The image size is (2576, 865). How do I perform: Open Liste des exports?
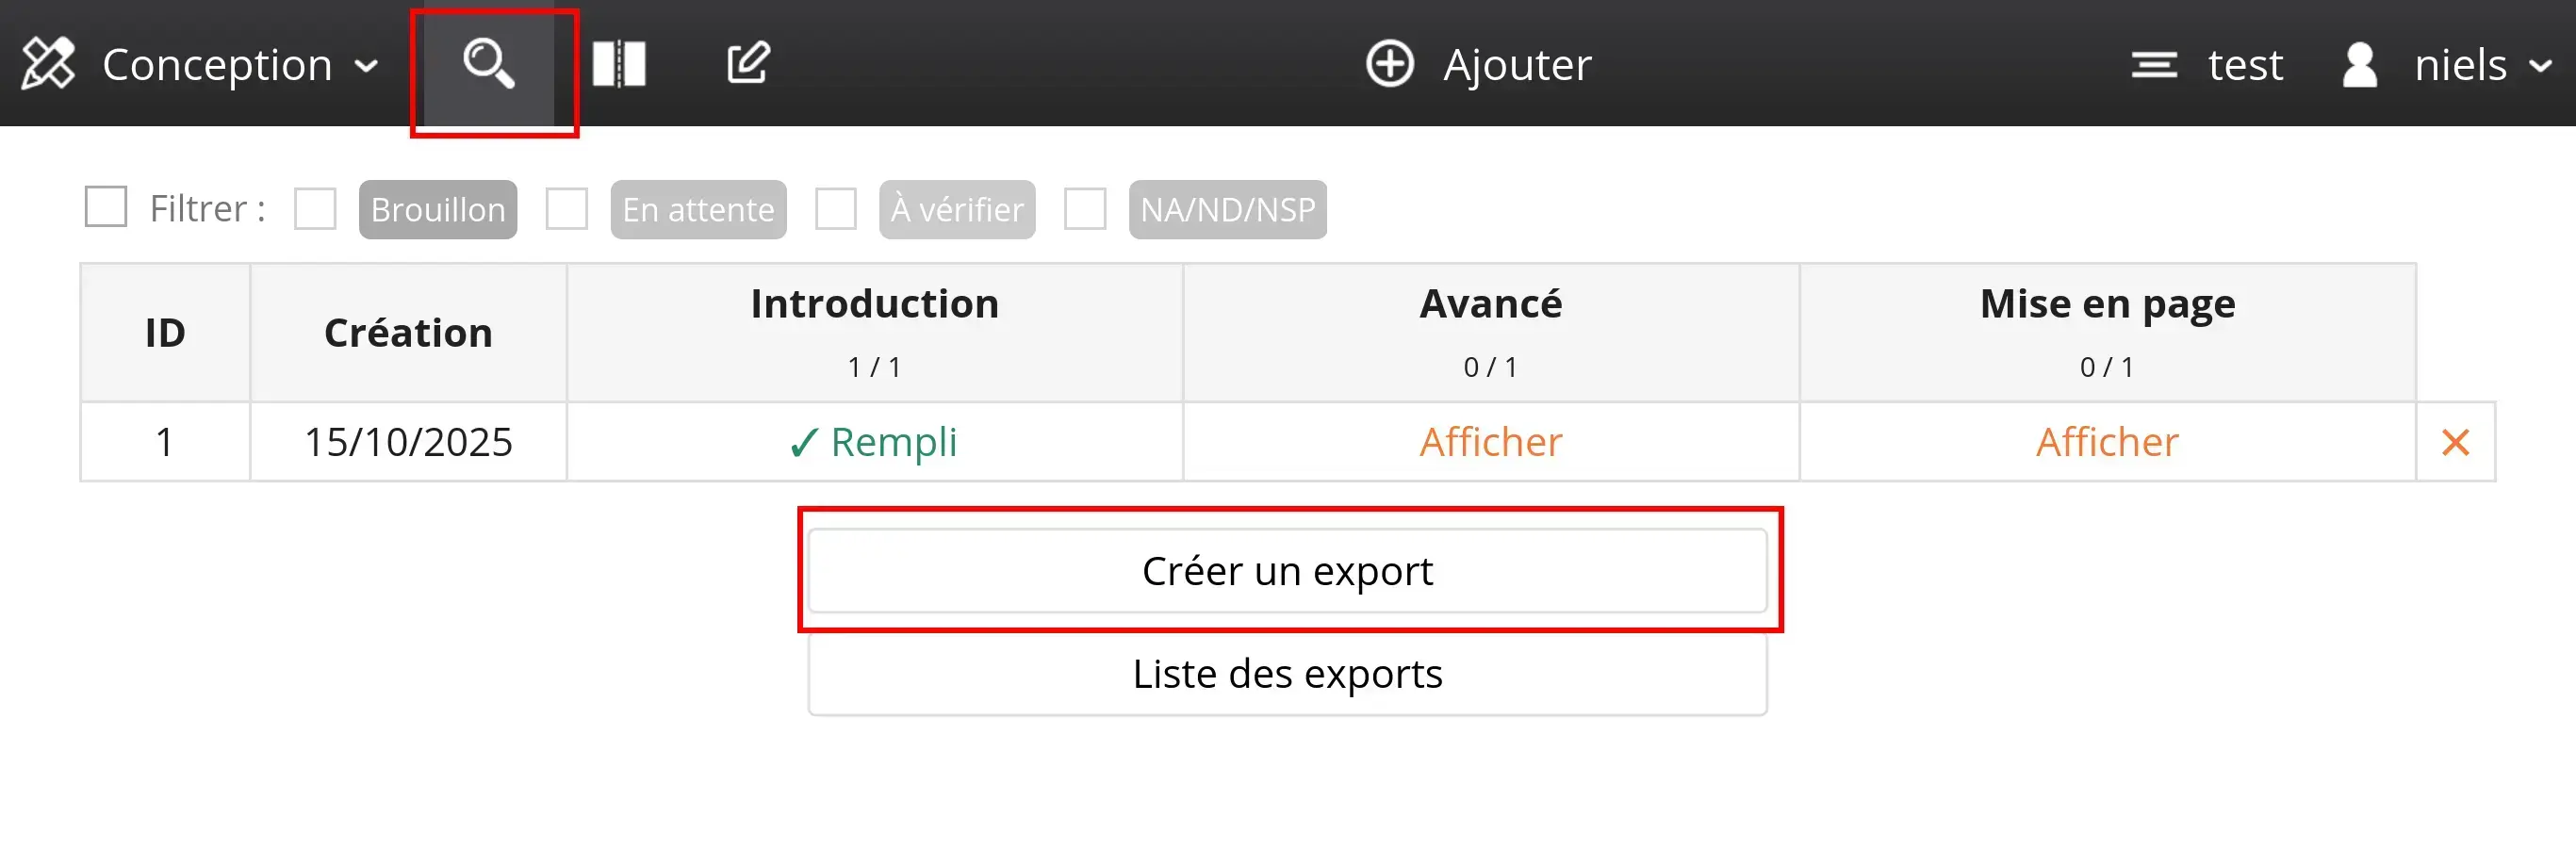tap(1287, 674)
